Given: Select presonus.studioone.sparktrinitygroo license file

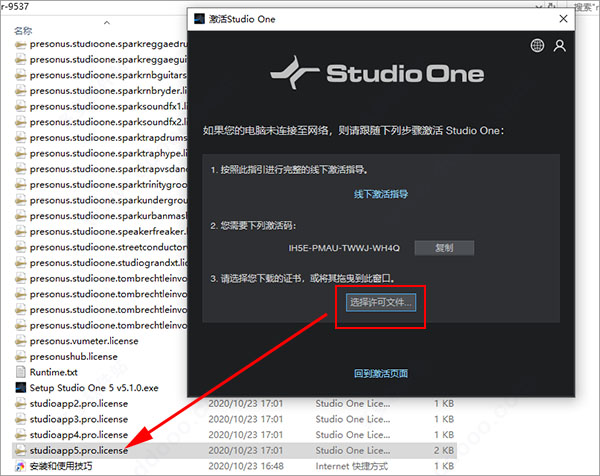Looking at the screenshot, I should [x=109, y=184].
